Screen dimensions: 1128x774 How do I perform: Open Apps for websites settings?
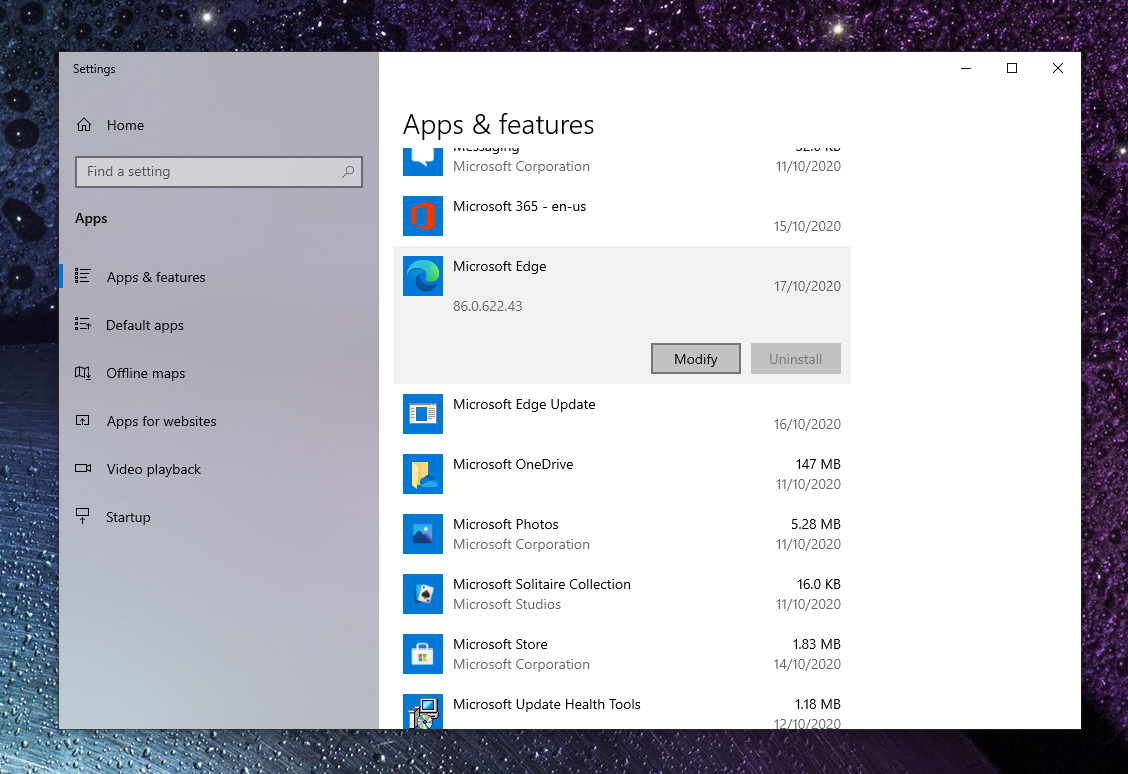point(161,421)
